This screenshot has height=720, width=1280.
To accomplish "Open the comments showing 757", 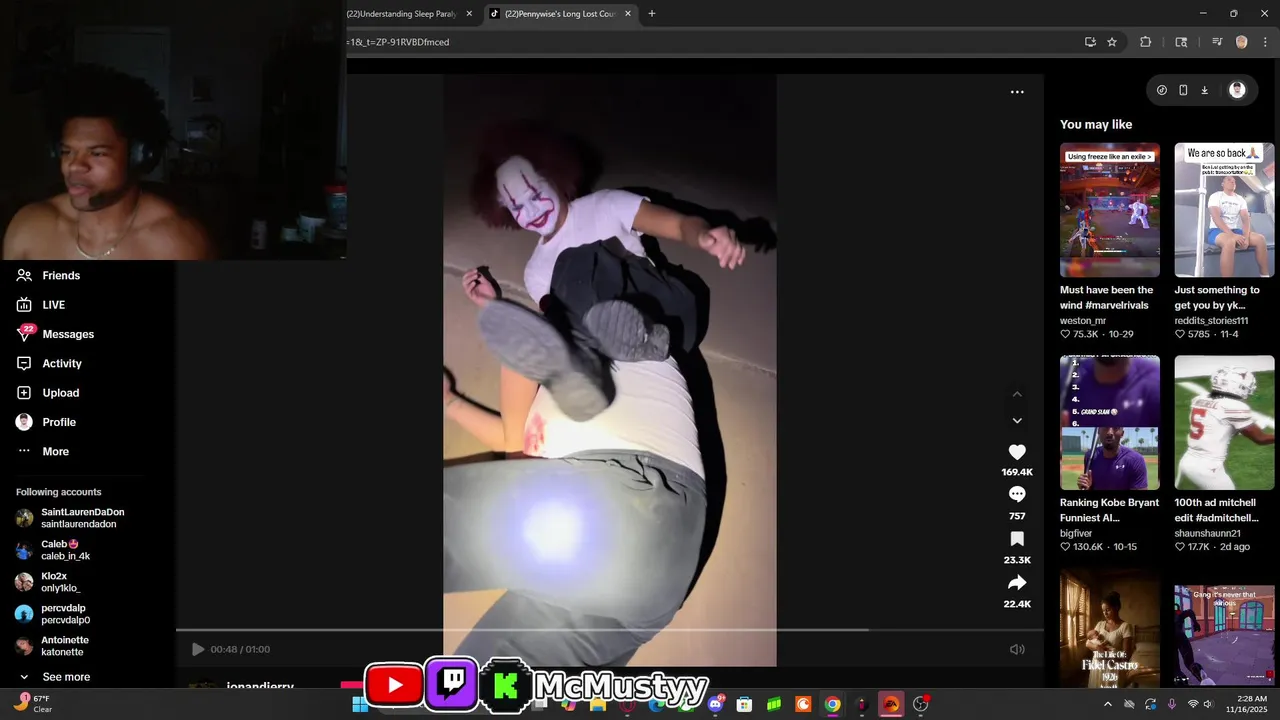I will [1017, 494].
